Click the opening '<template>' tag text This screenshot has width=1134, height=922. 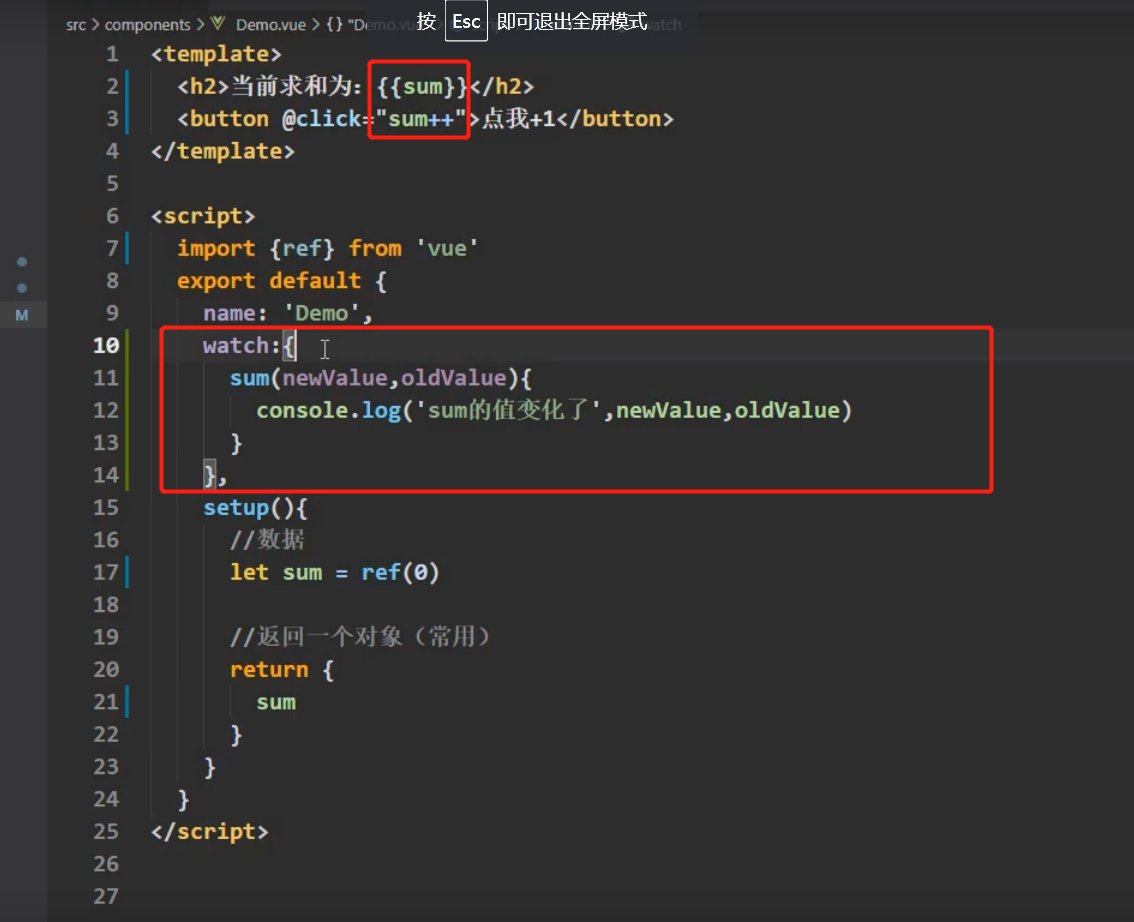tap(216, 54)
